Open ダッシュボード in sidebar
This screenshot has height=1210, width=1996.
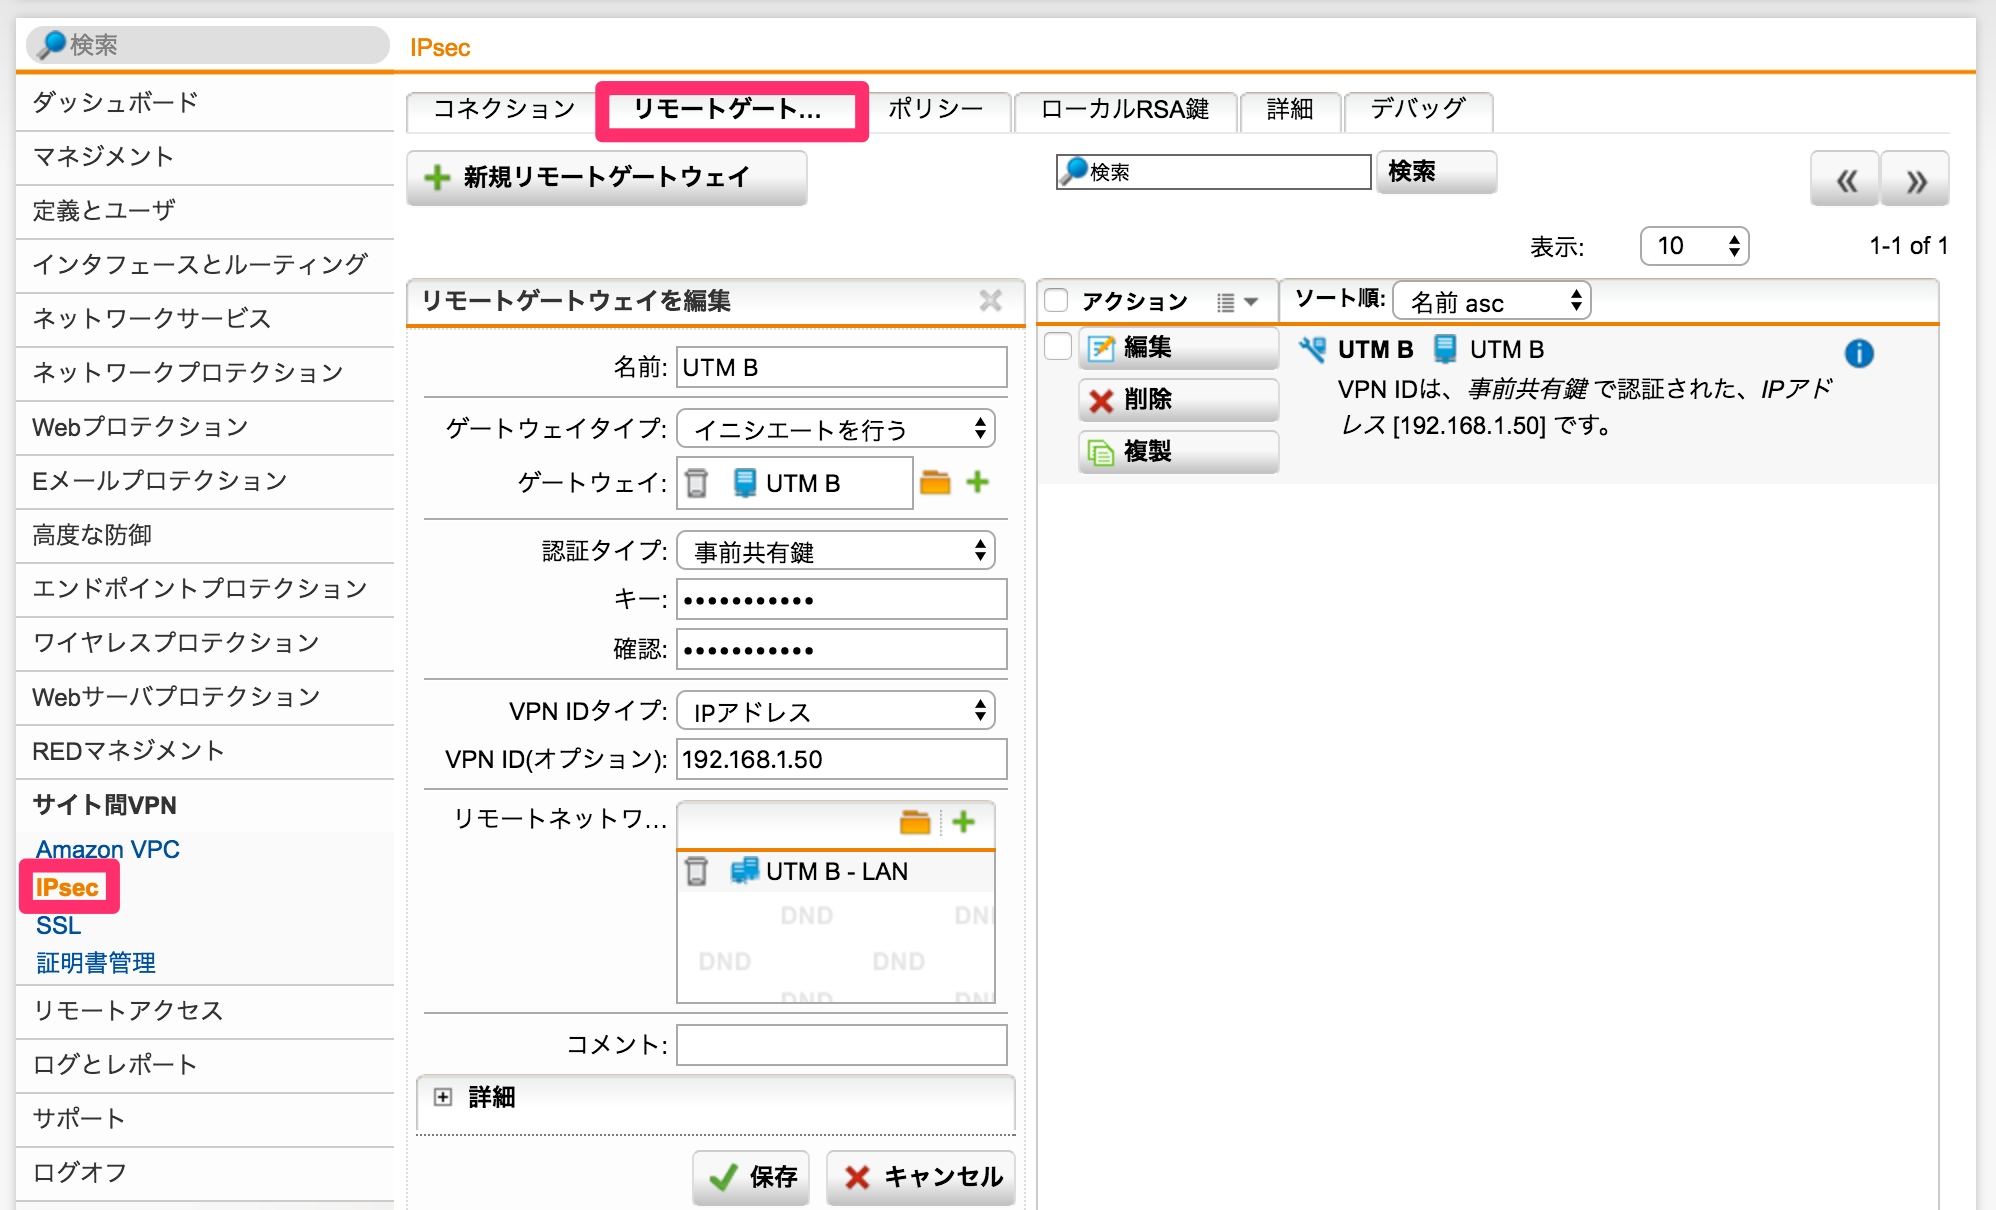[x=205, y=103]
